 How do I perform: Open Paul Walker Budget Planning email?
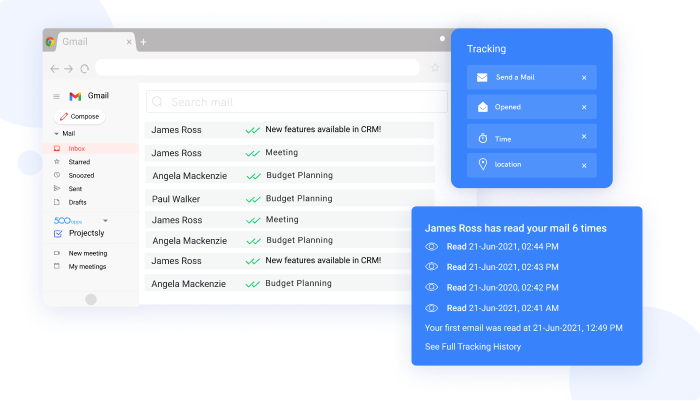pos(289,199)
